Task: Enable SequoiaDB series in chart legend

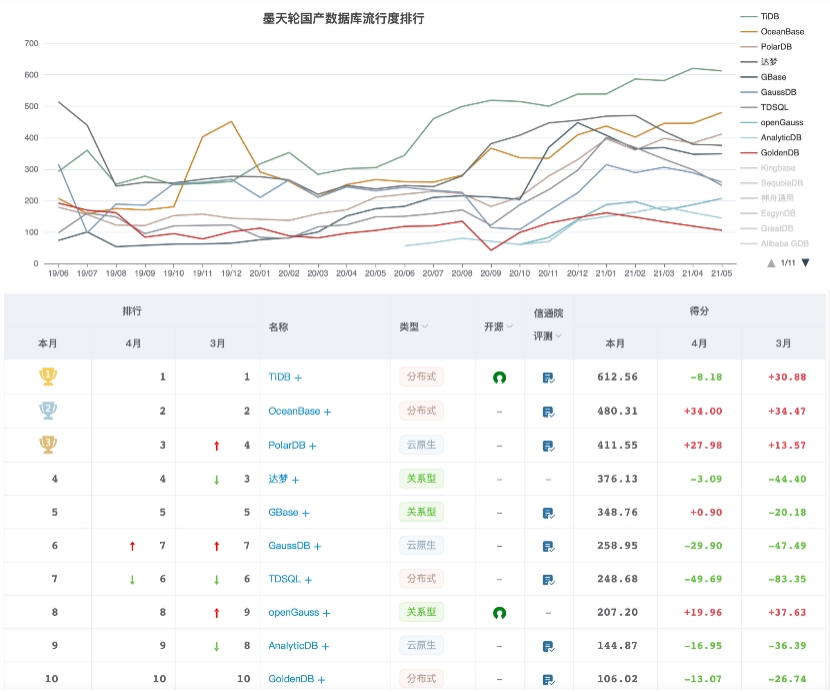Action: [x=771, y=183]
